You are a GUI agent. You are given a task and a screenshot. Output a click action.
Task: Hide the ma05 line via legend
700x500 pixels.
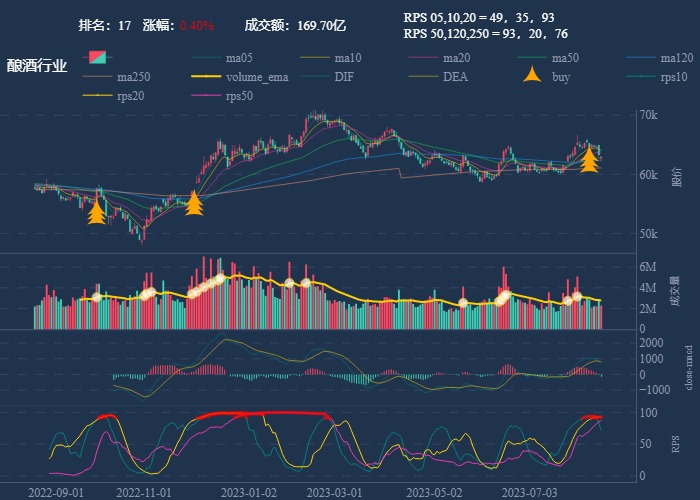click(x=239, y=57)
